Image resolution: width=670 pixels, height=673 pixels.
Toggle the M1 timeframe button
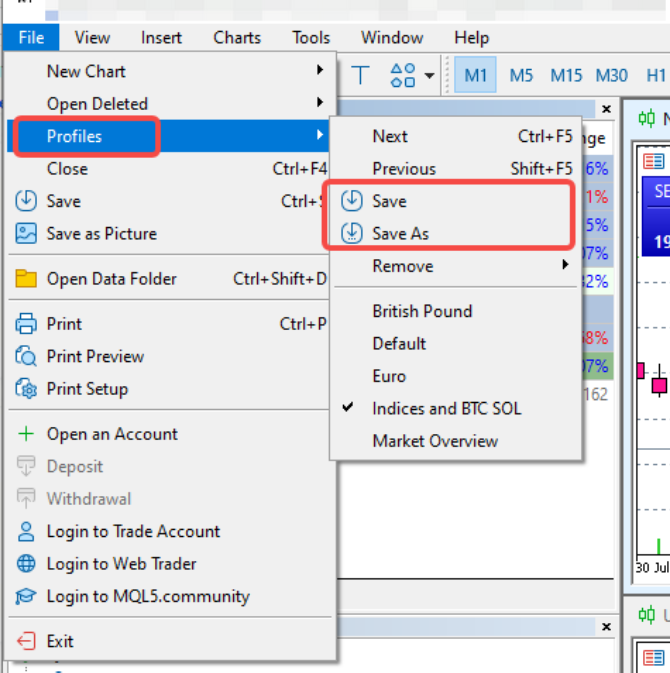pyautogui.click(x=476, y=75)
